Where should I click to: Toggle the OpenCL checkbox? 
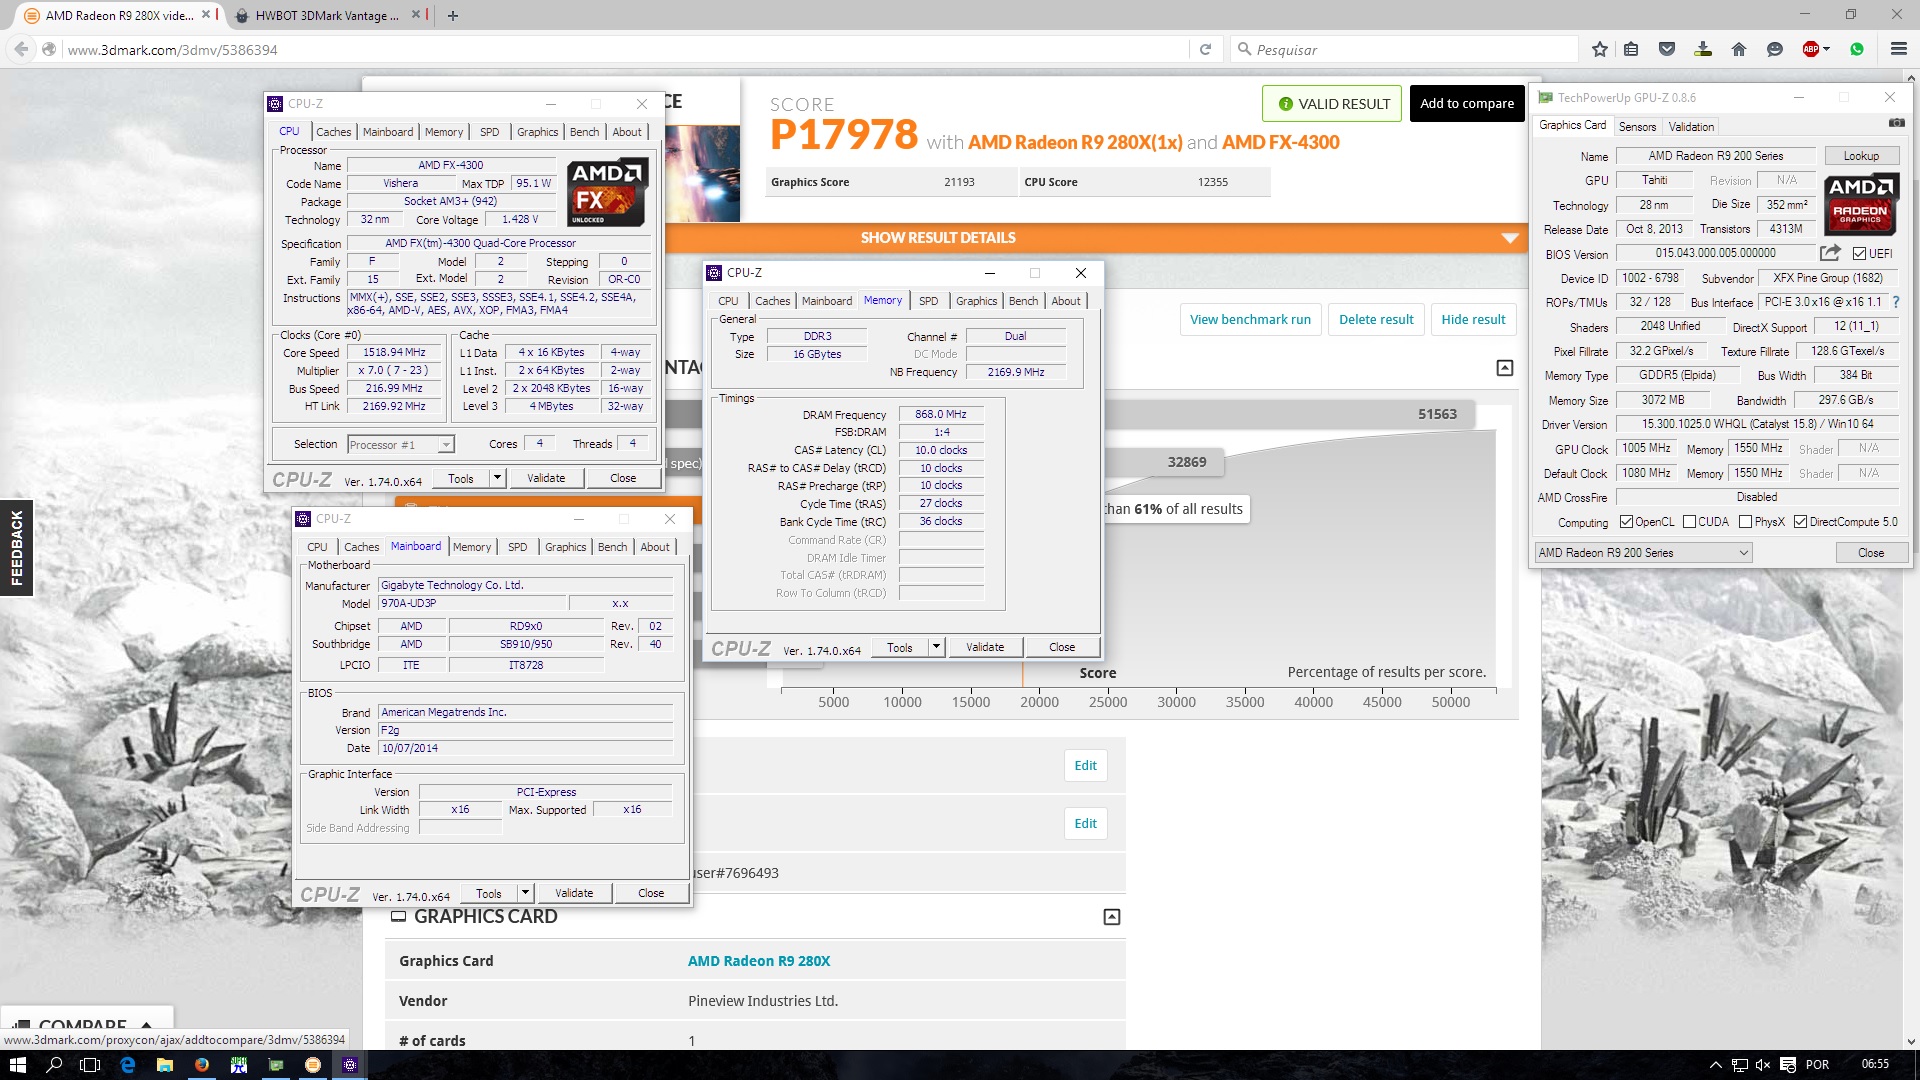pos(1626,522)
